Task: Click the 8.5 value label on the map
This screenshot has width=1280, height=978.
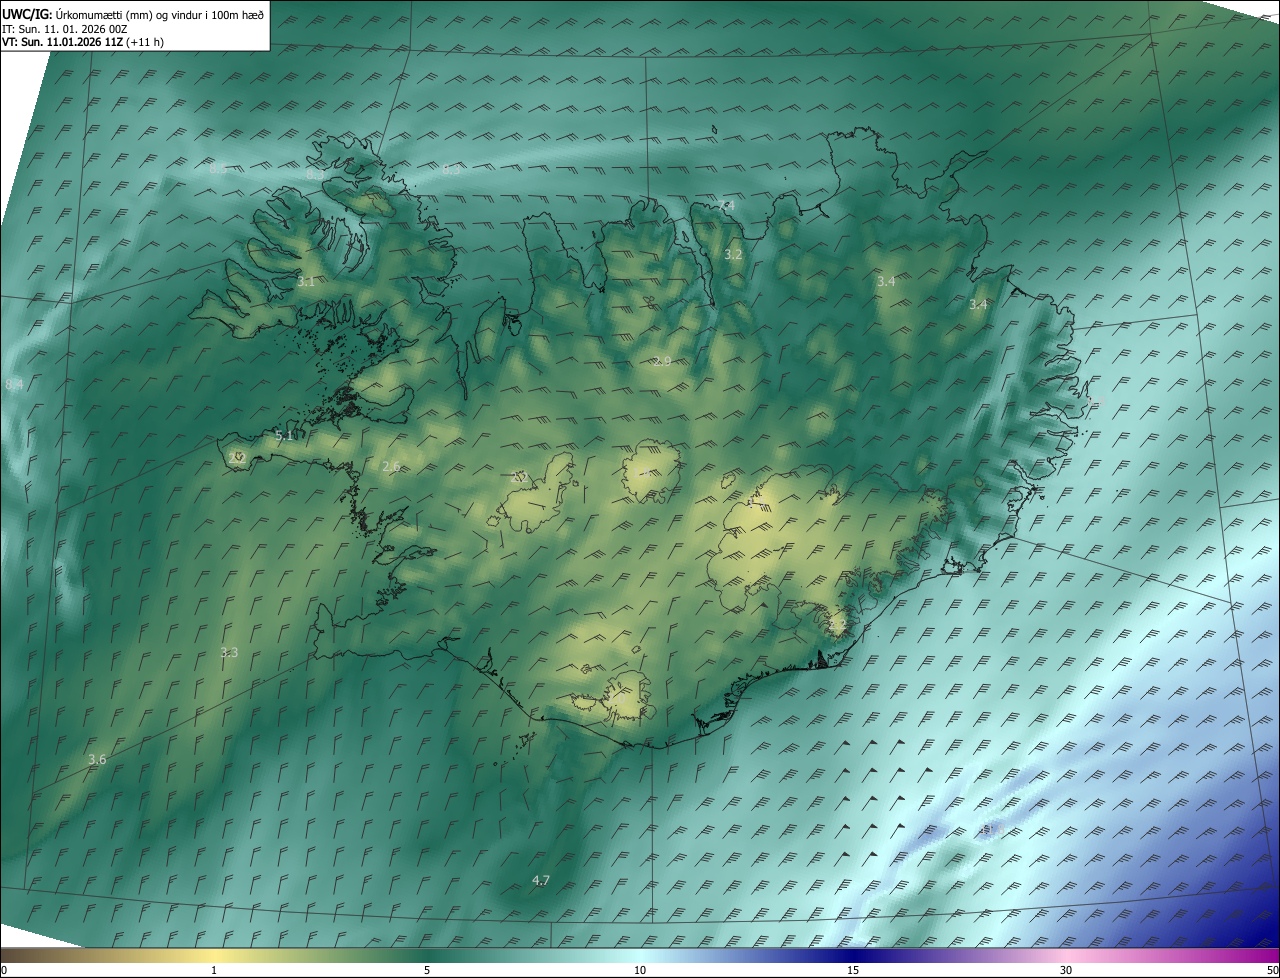Action: tap(219, 168)
